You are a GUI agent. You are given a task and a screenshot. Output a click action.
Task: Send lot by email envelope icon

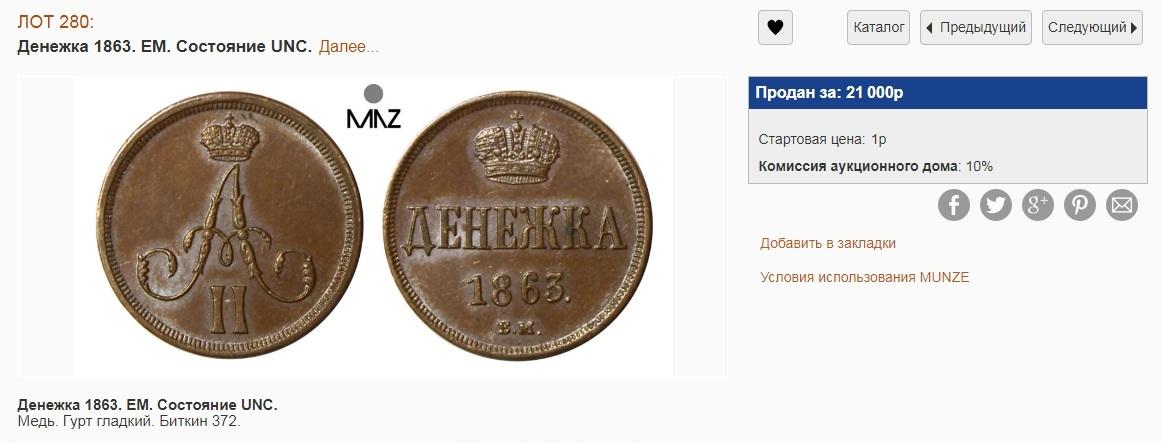(1122, 205)
